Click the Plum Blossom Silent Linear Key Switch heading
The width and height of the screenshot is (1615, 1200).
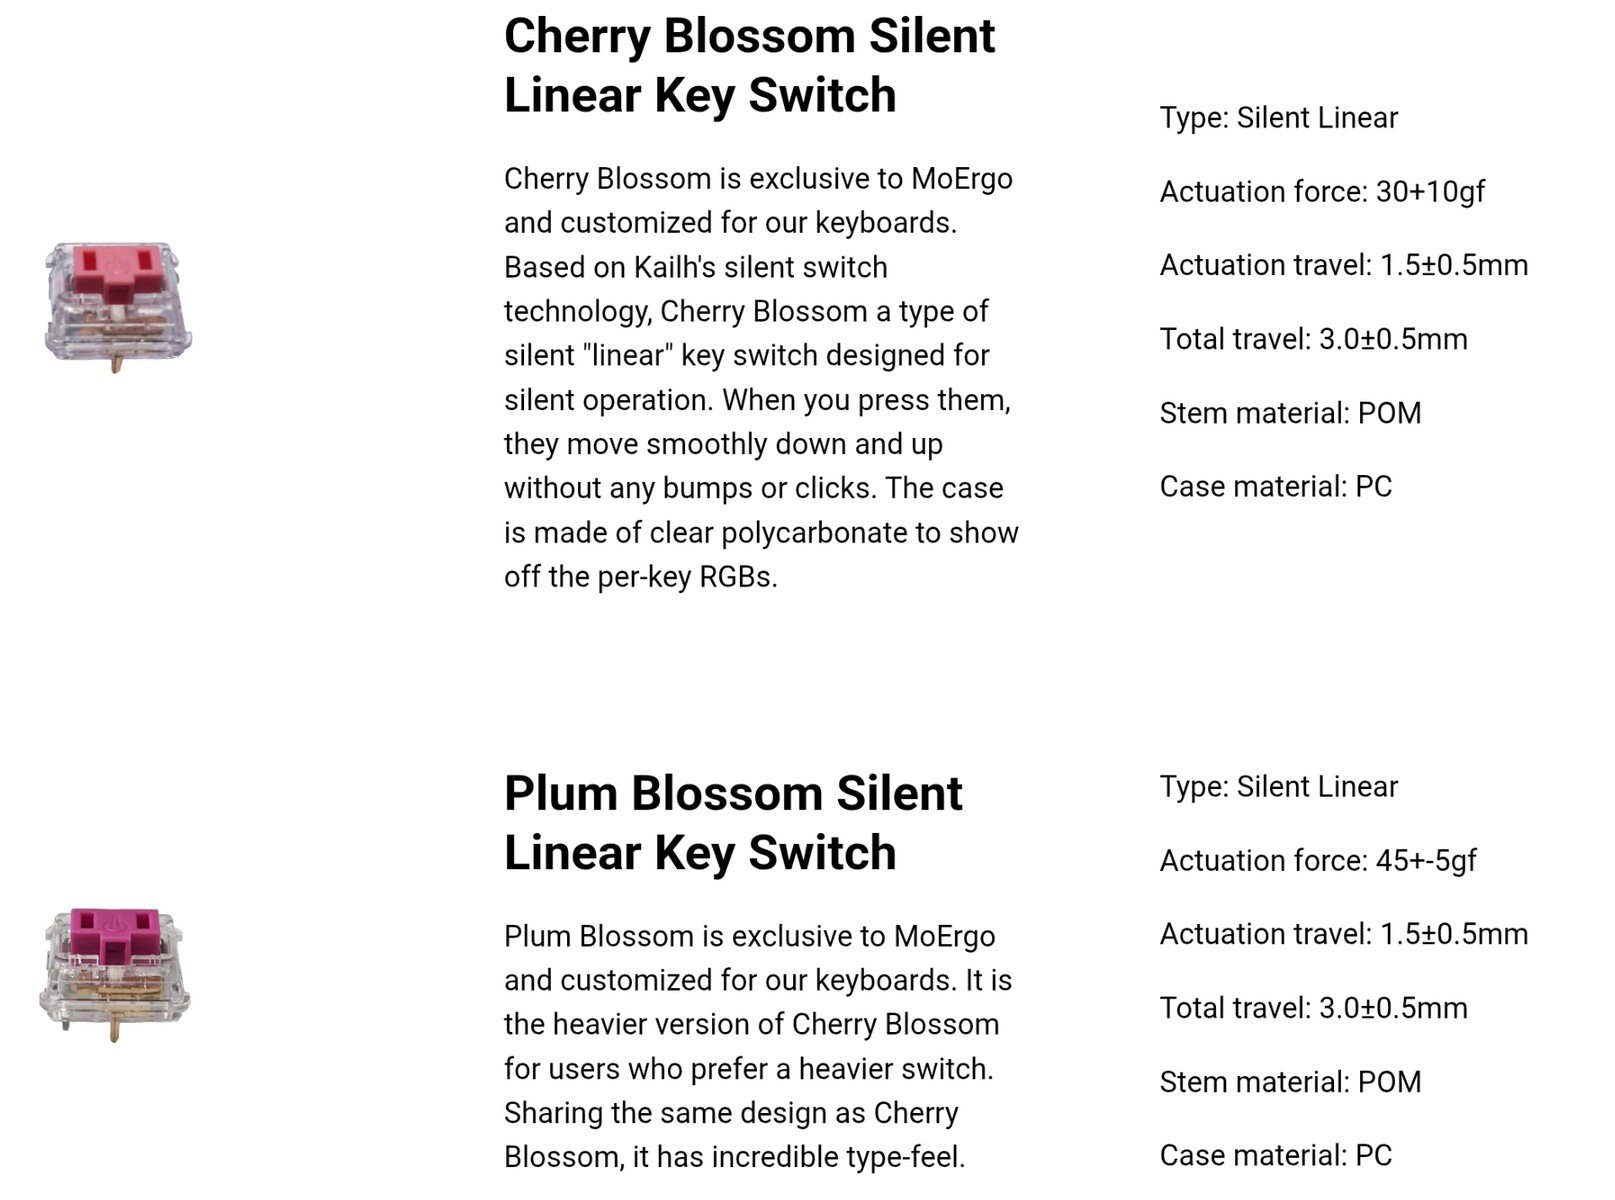tap(732, 823)
